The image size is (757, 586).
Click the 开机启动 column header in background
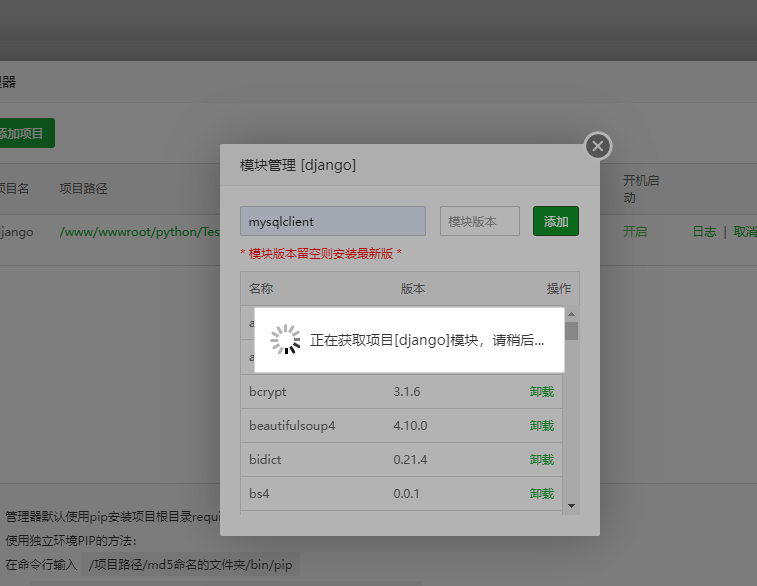pyautogui.click(x=641, y=189)
